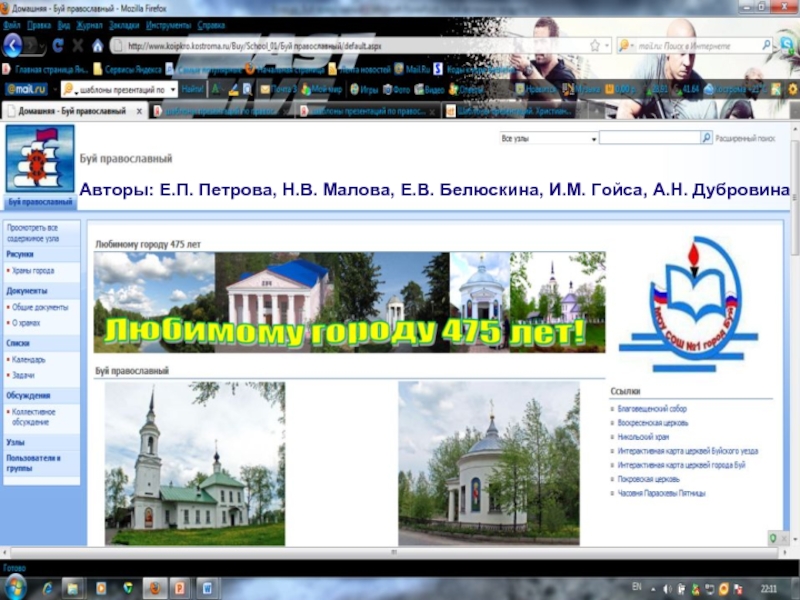Bookmark page using the star icon

coord(595,46)
